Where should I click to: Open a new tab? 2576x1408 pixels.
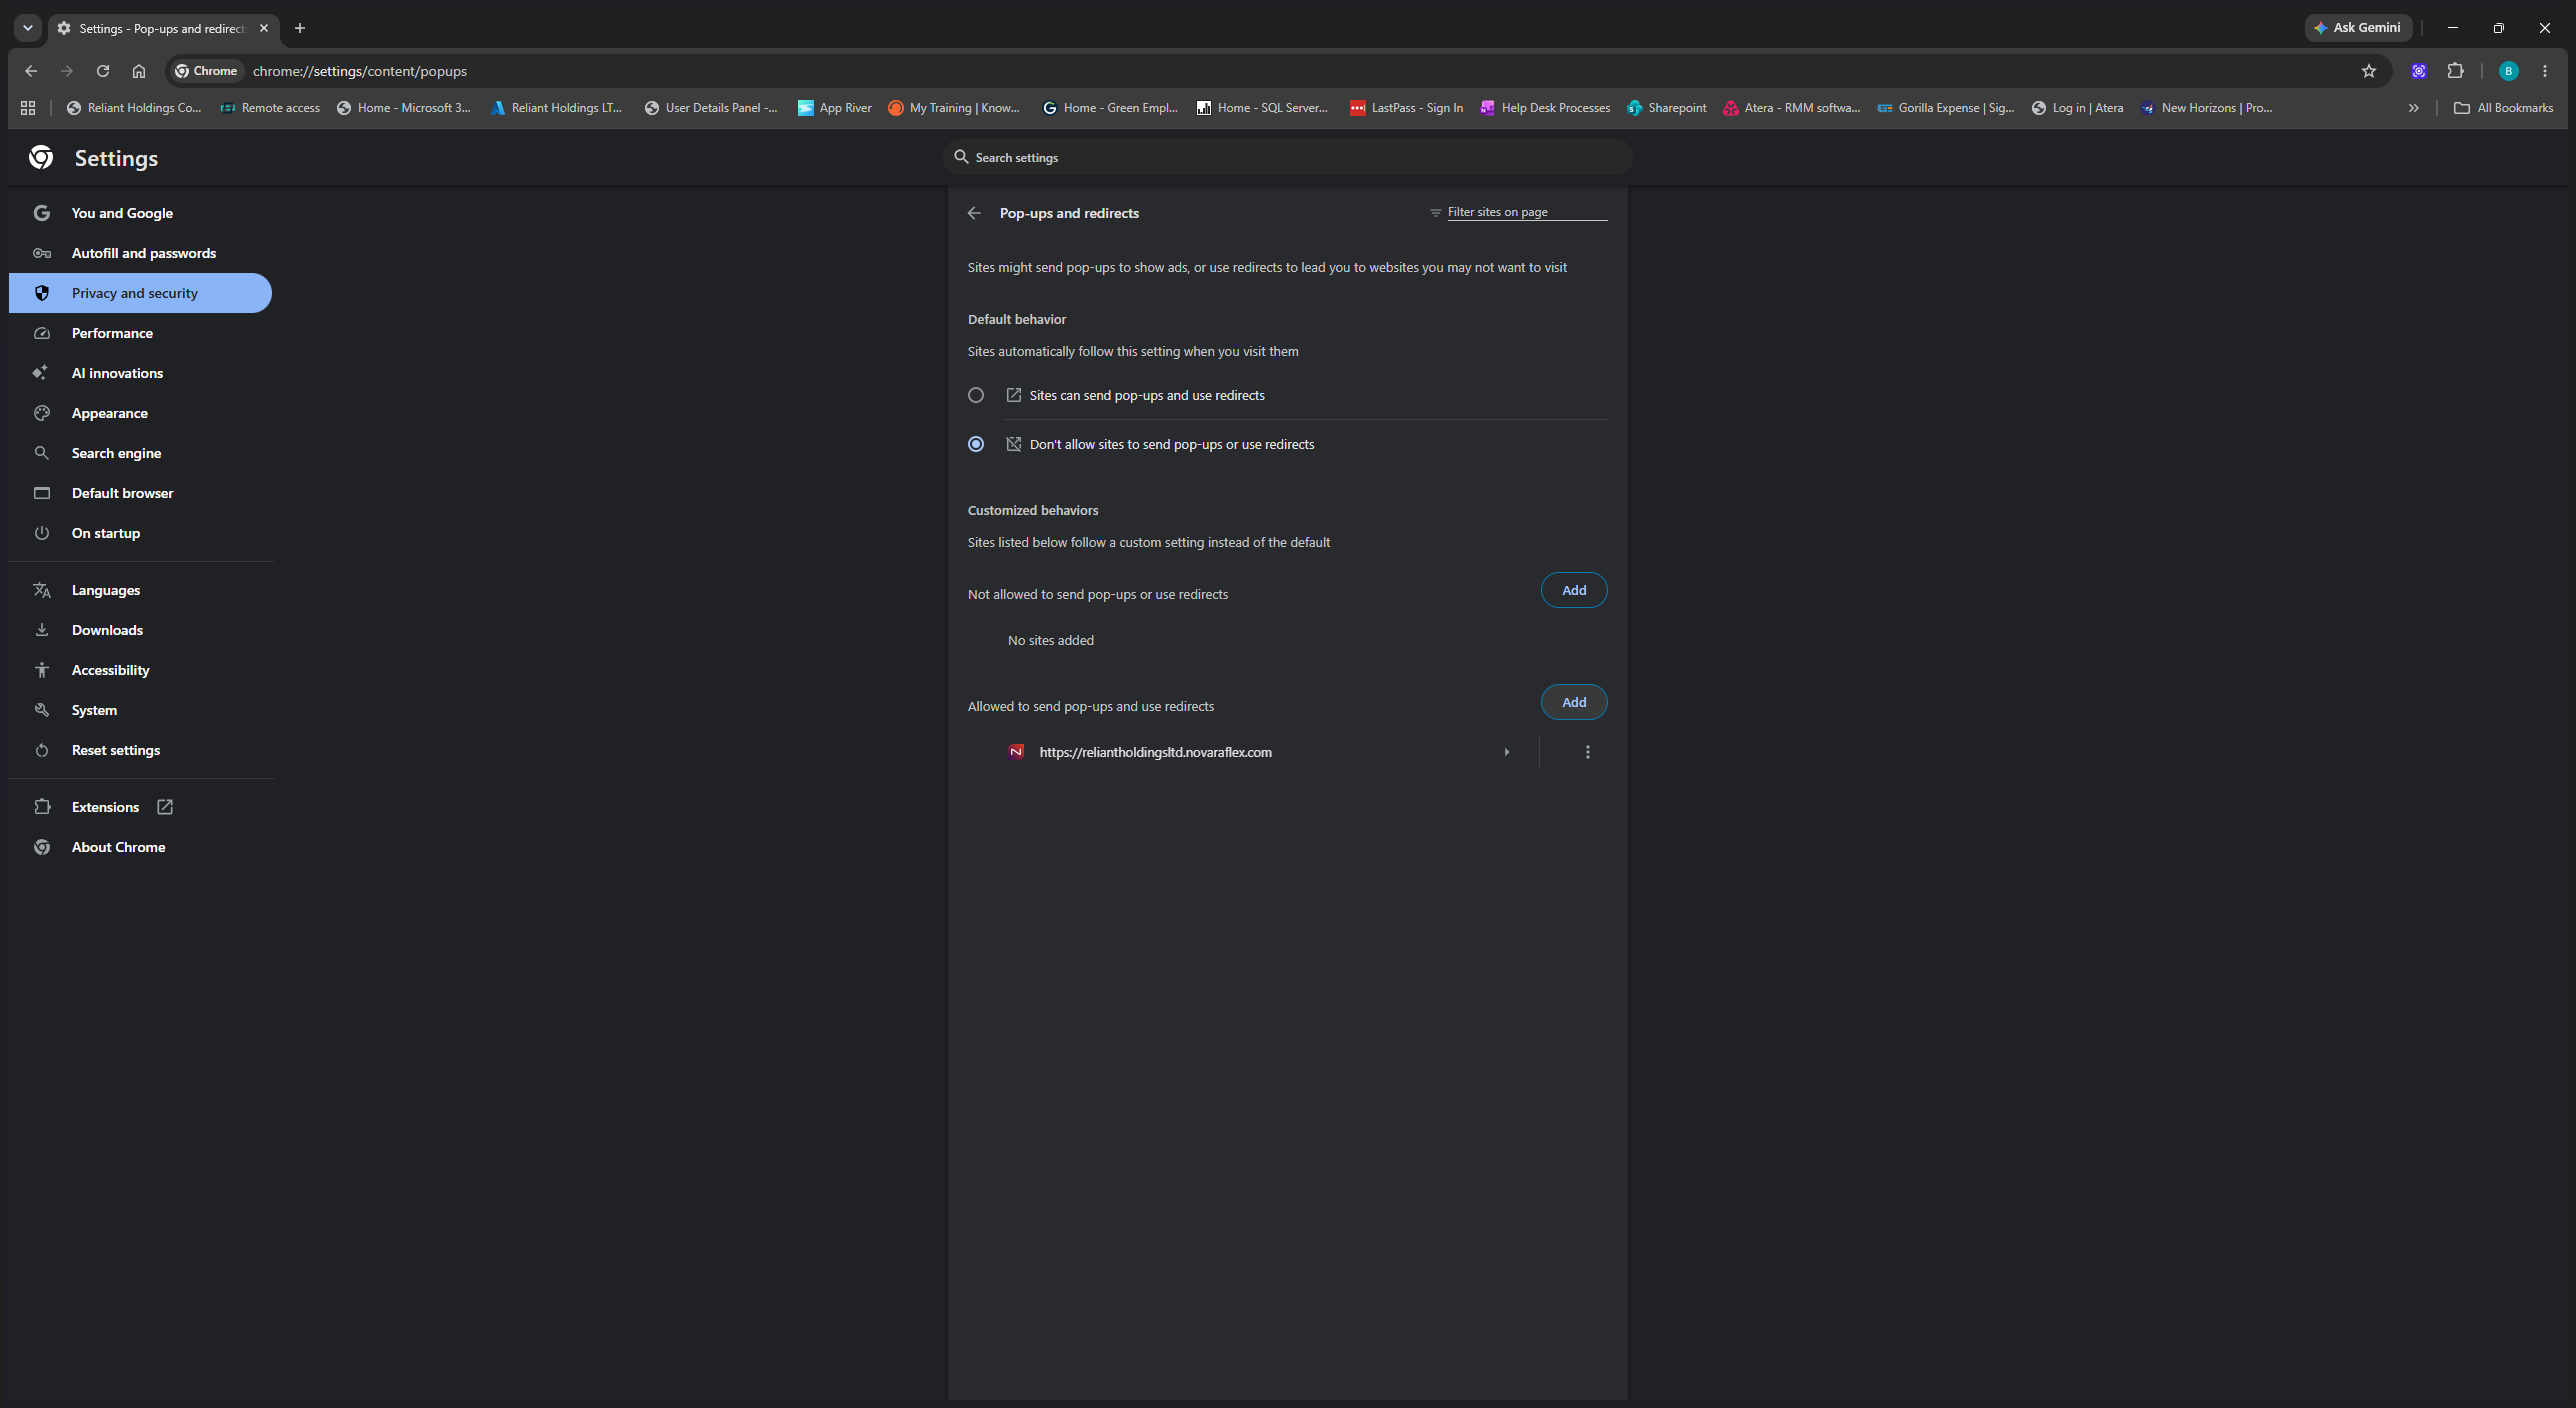[300, 28]
